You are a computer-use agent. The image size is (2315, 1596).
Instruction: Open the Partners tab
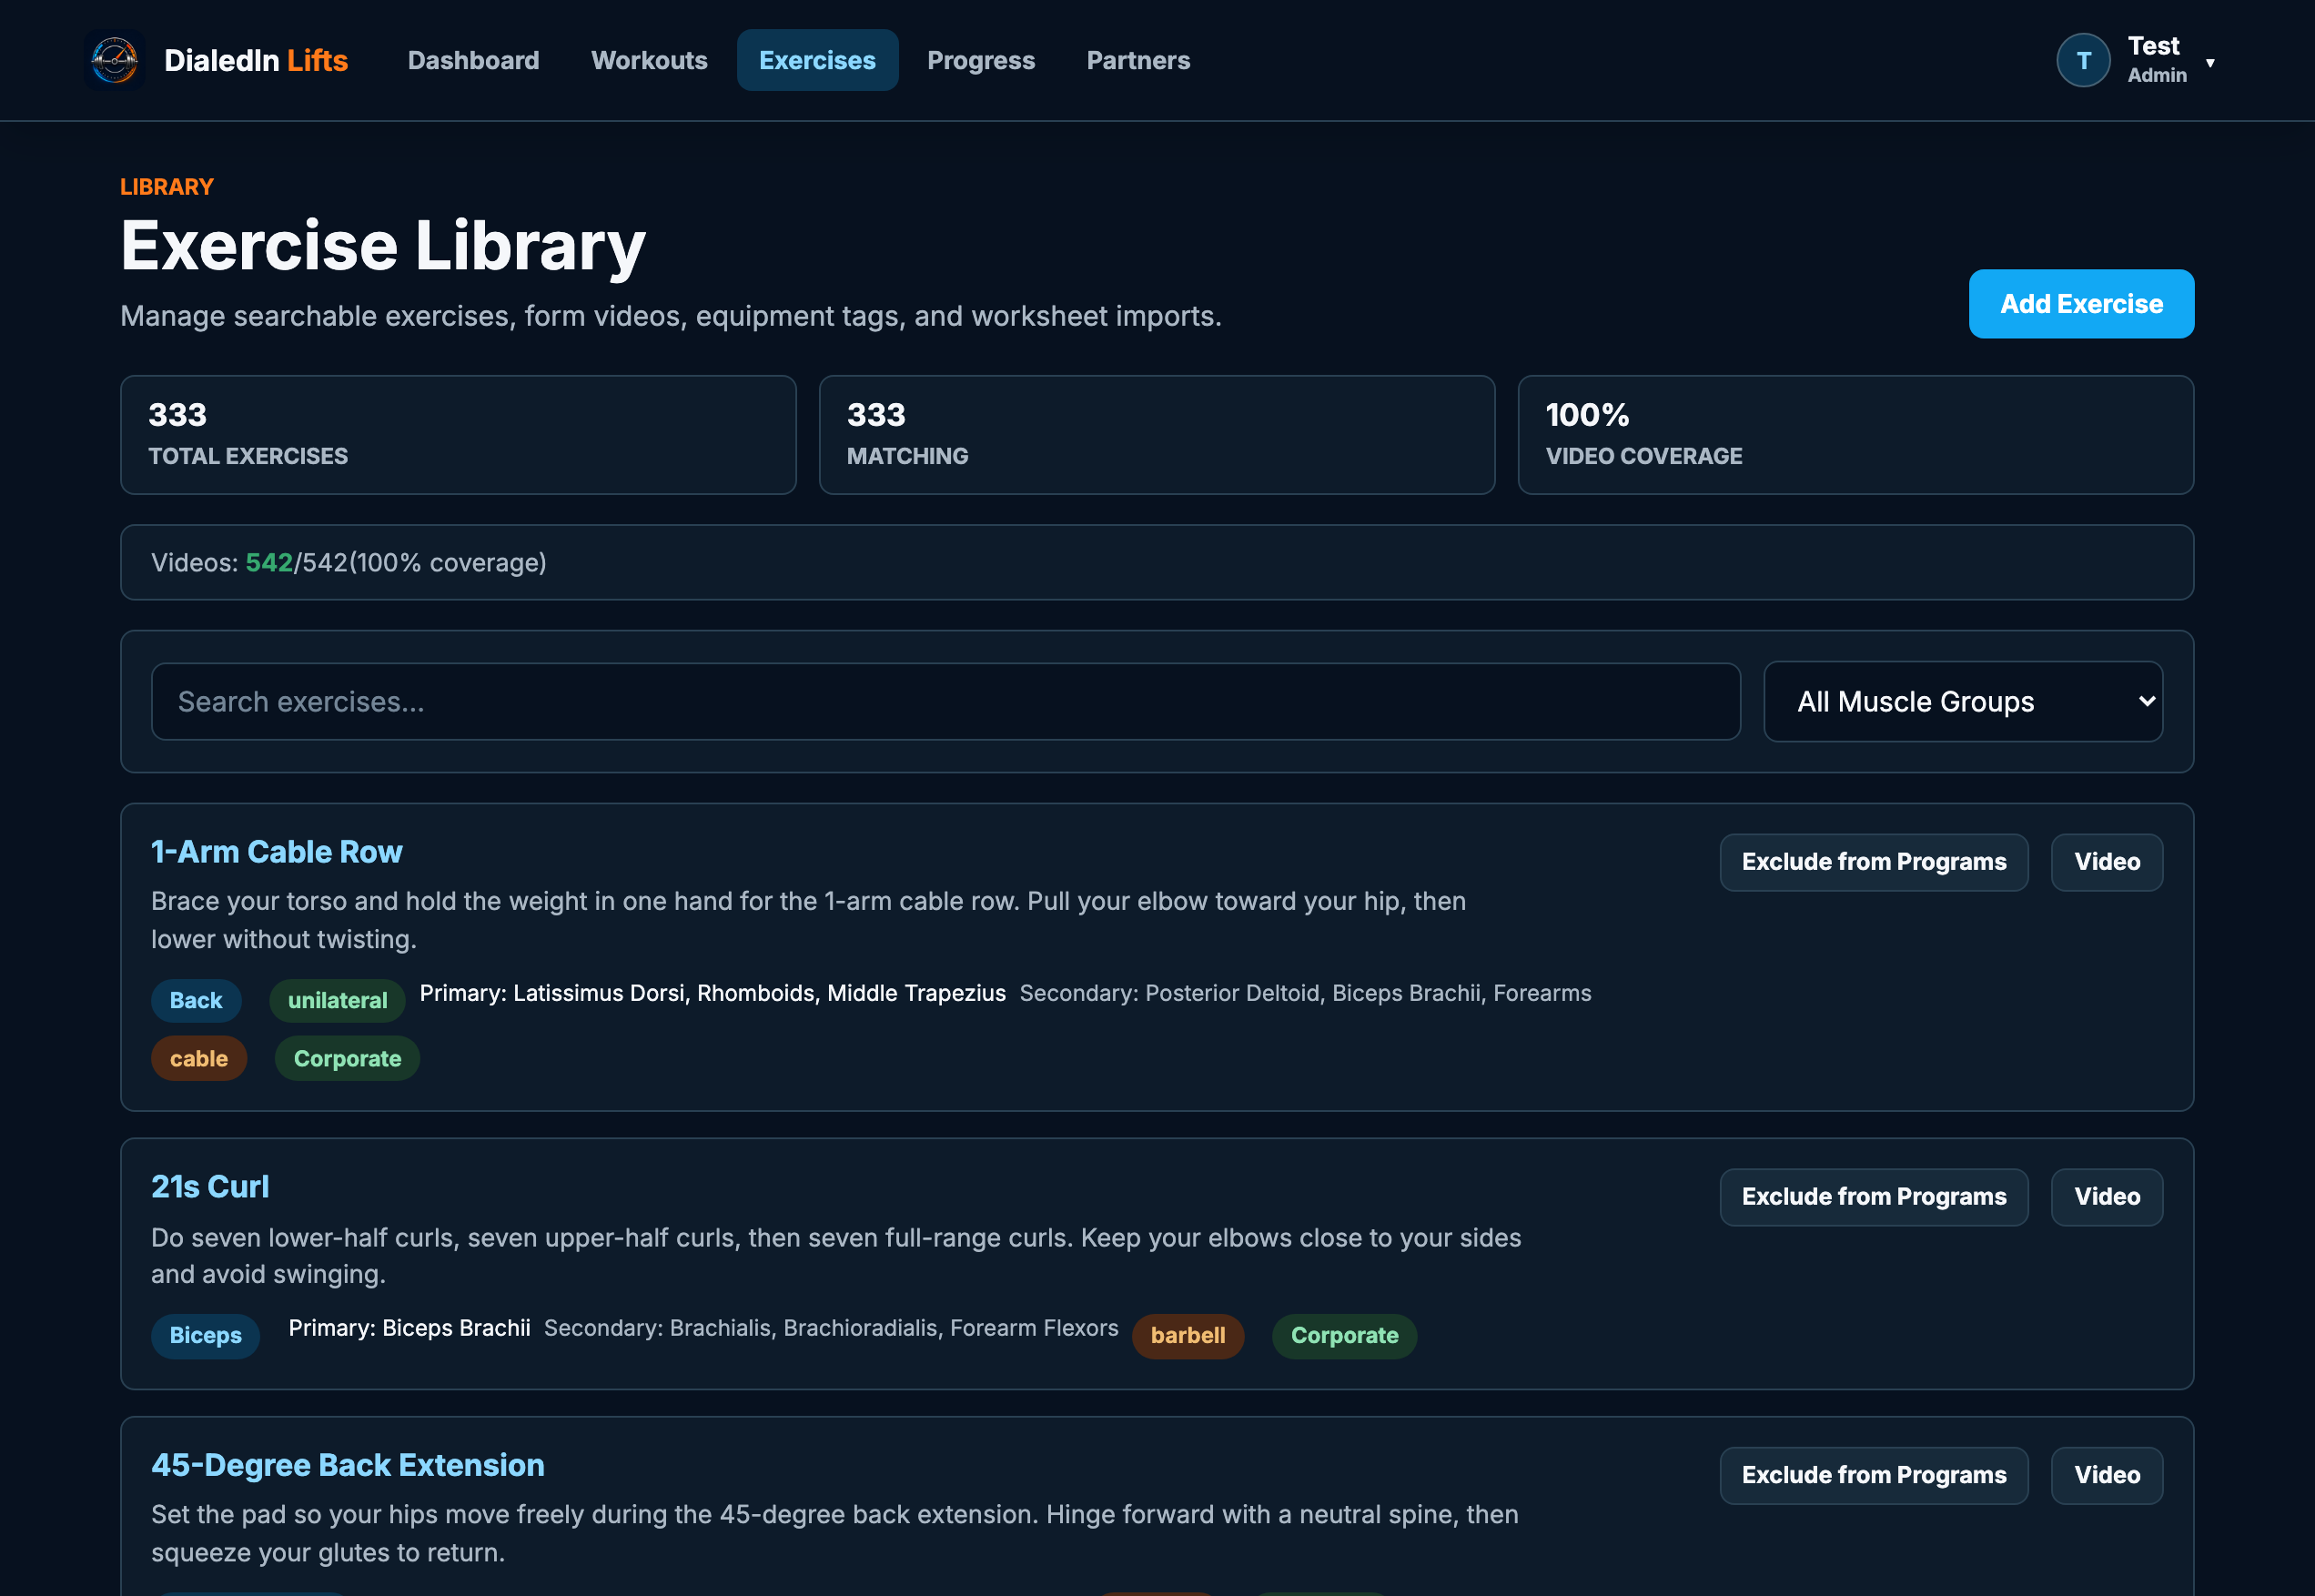pos(1138,60)
